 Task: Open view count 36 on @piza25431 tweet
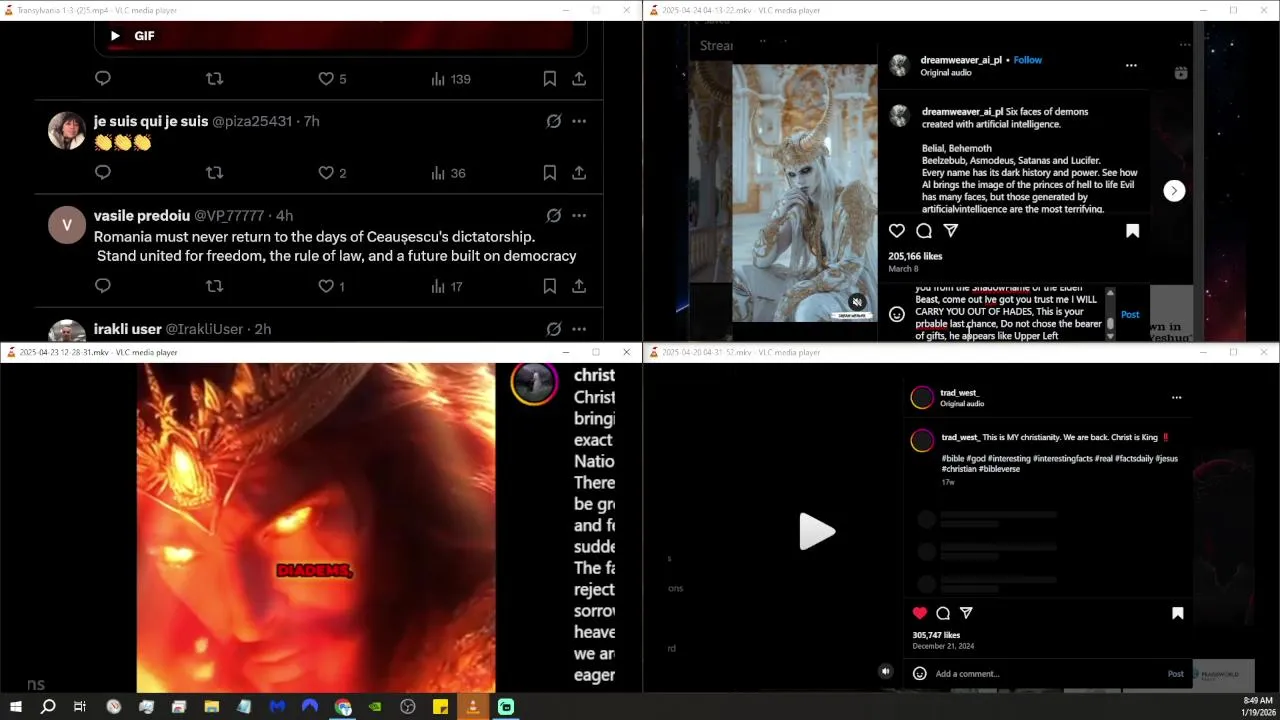[x=448, y=173]
